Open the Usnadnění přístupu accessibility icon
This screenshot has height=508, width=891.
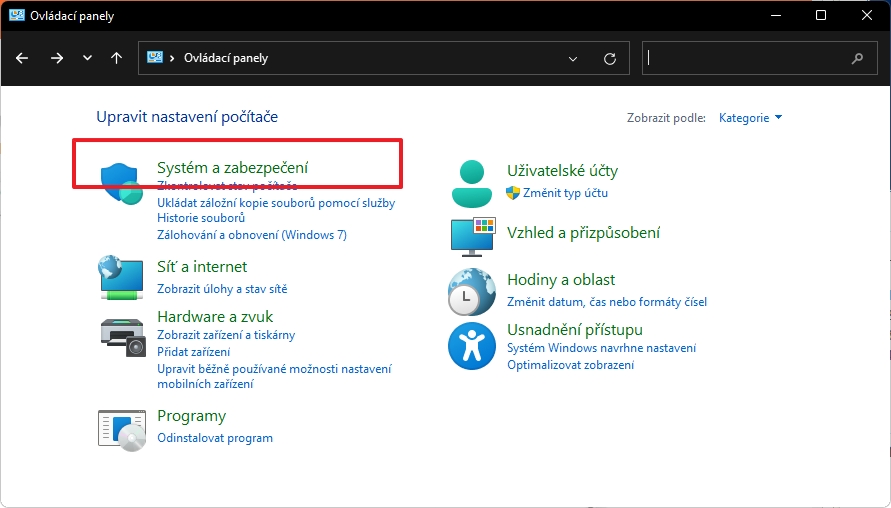point(472,345)
